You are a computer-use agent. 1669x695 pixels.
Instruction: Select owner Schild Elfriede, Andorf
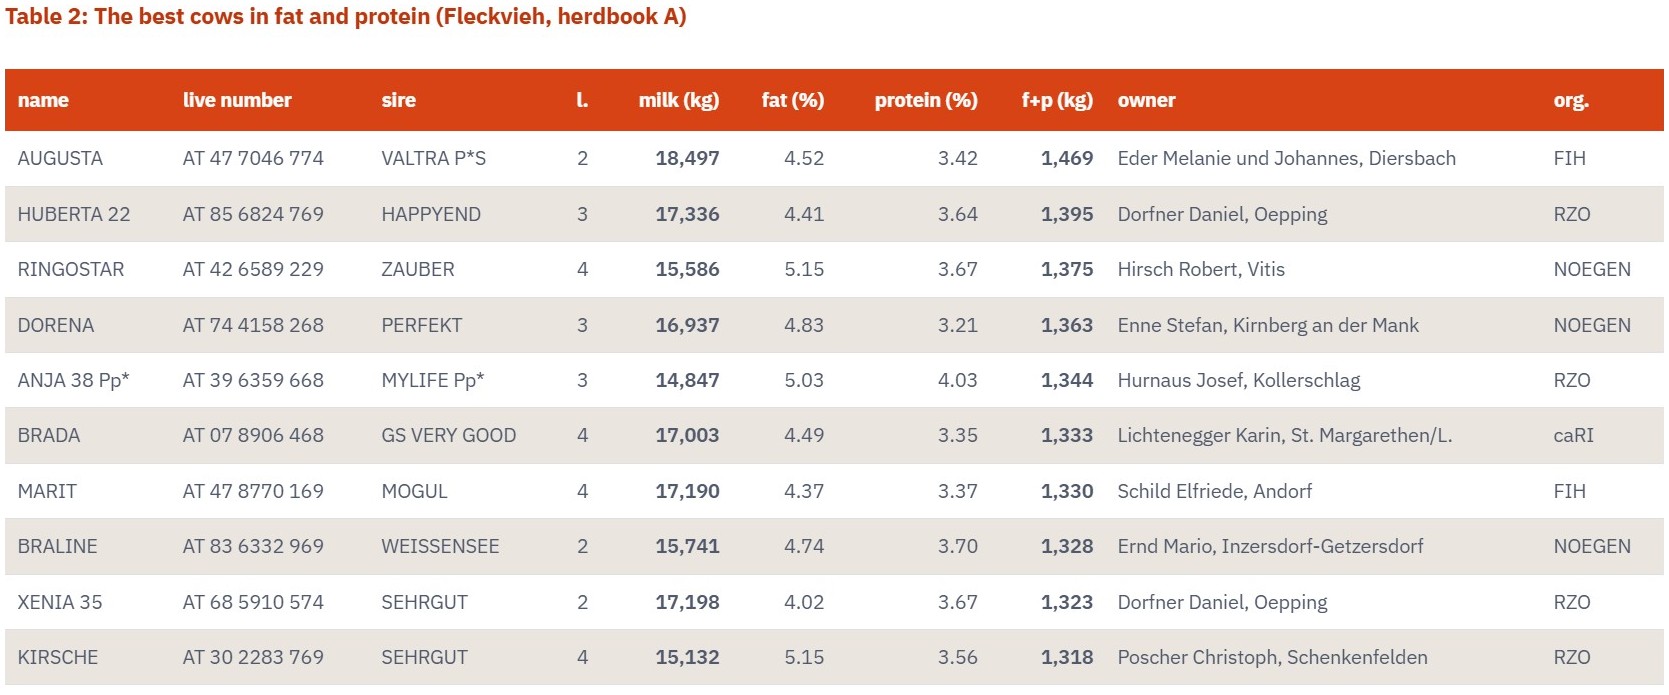(x=1214, y=491)
